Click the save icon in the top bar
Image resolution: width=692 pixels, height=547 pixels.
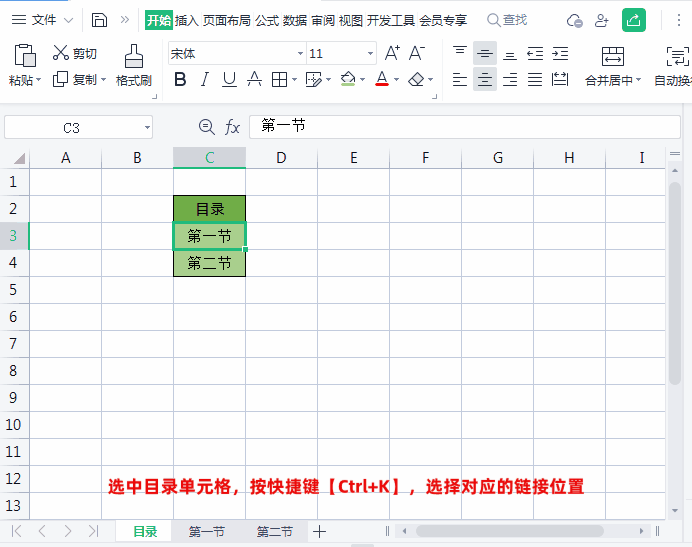click(x=99, y=20)
